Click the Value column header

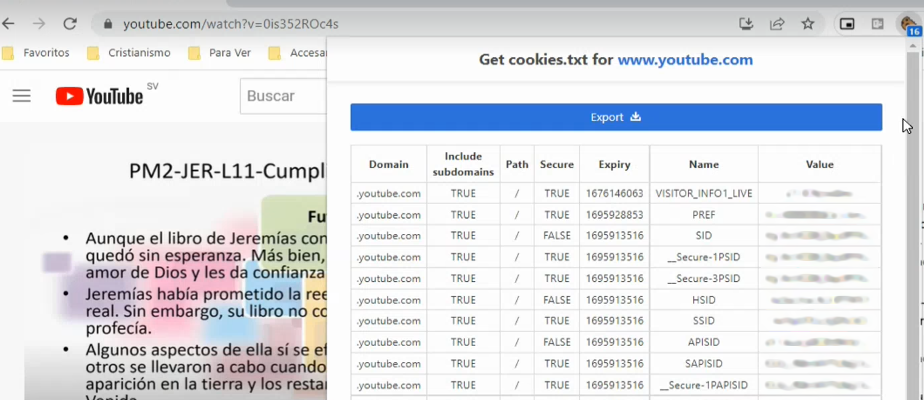coord(820,164)
